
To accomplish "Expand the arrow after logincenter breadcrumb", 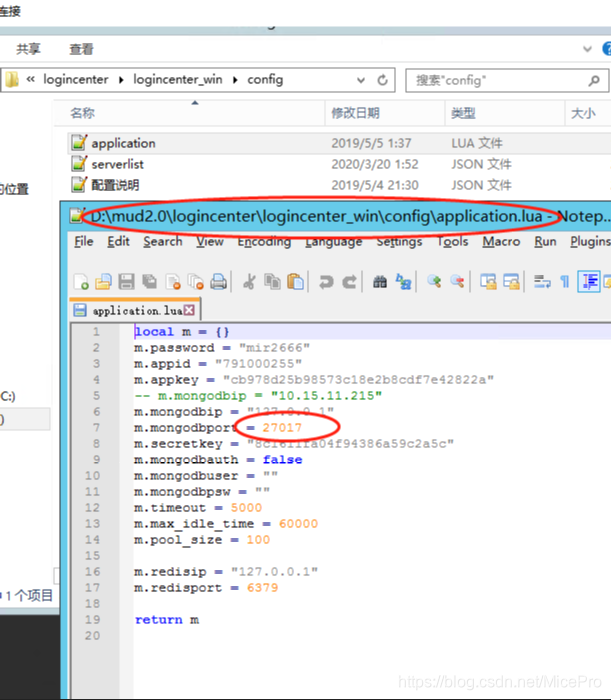I will coord(121,80).
